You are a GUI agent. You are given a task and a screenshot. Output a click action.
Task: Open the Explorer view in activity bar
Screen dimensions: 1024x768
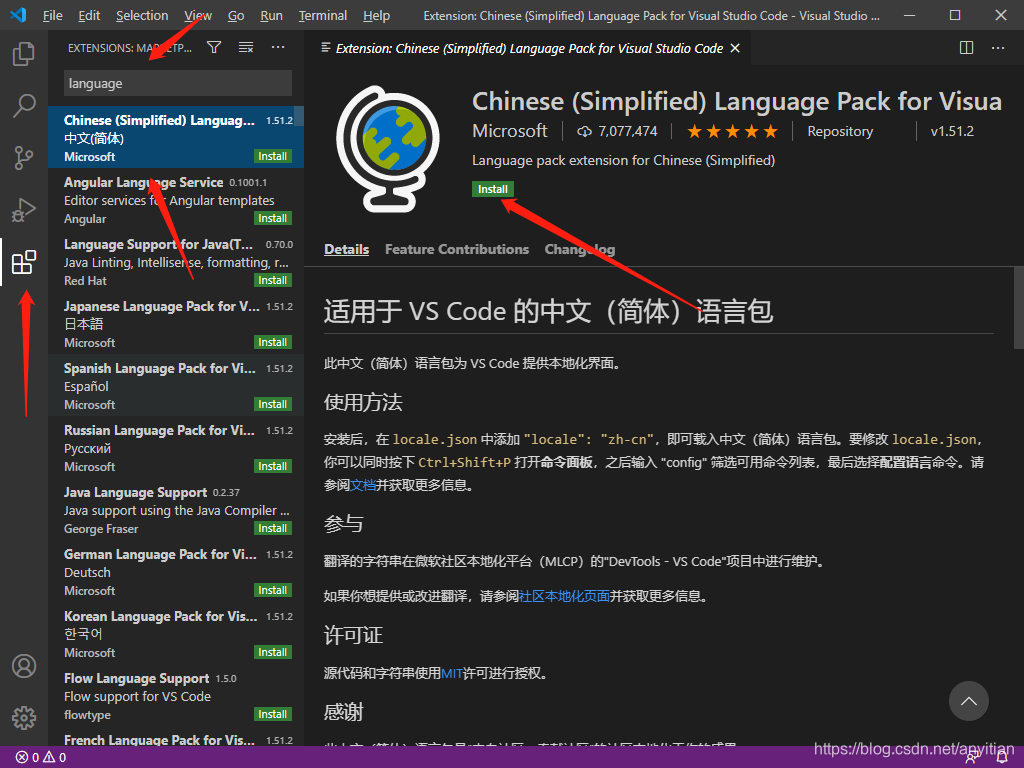24,54
